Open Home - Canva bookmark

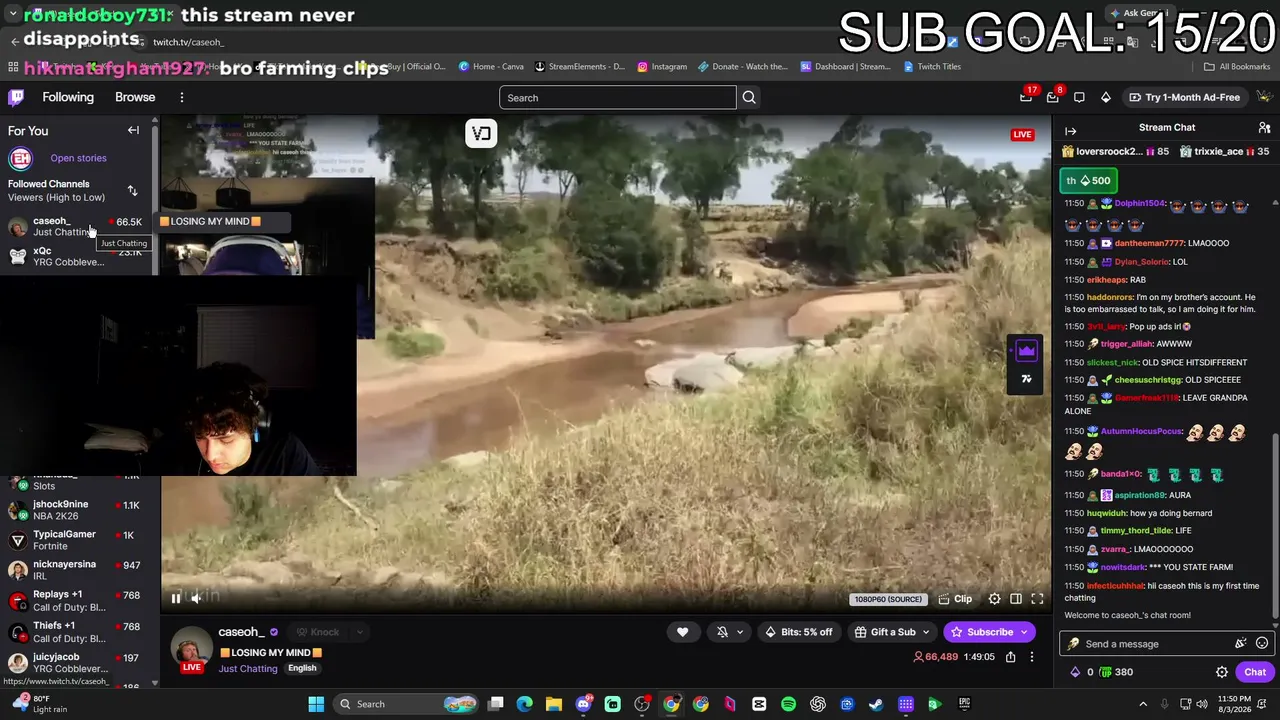point(491,66)
